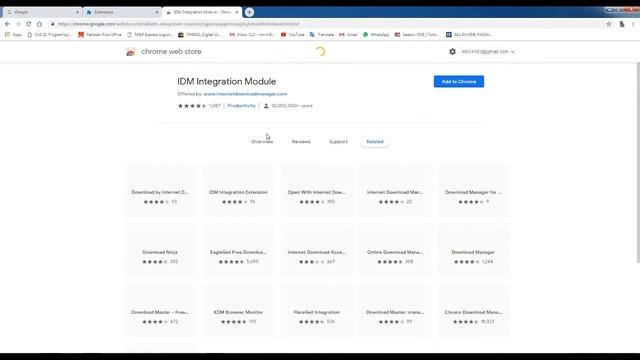The height and width of the screenshot is (360, 640).
Task: Open the M&P Express Logistics bookmark
Action: coord(150,35)
